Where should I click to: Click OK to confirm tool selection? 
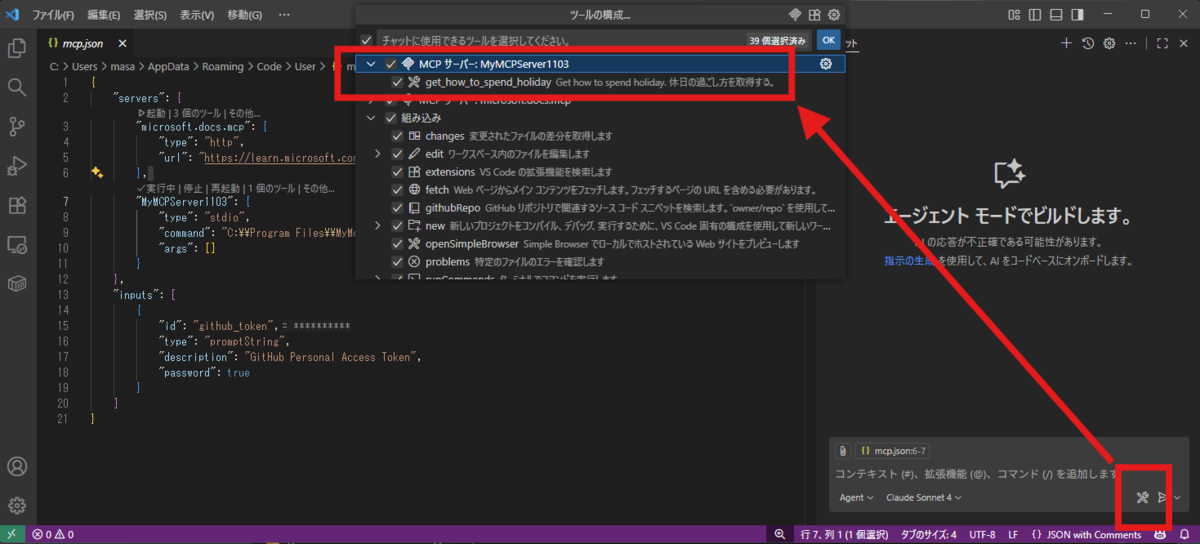828,40
